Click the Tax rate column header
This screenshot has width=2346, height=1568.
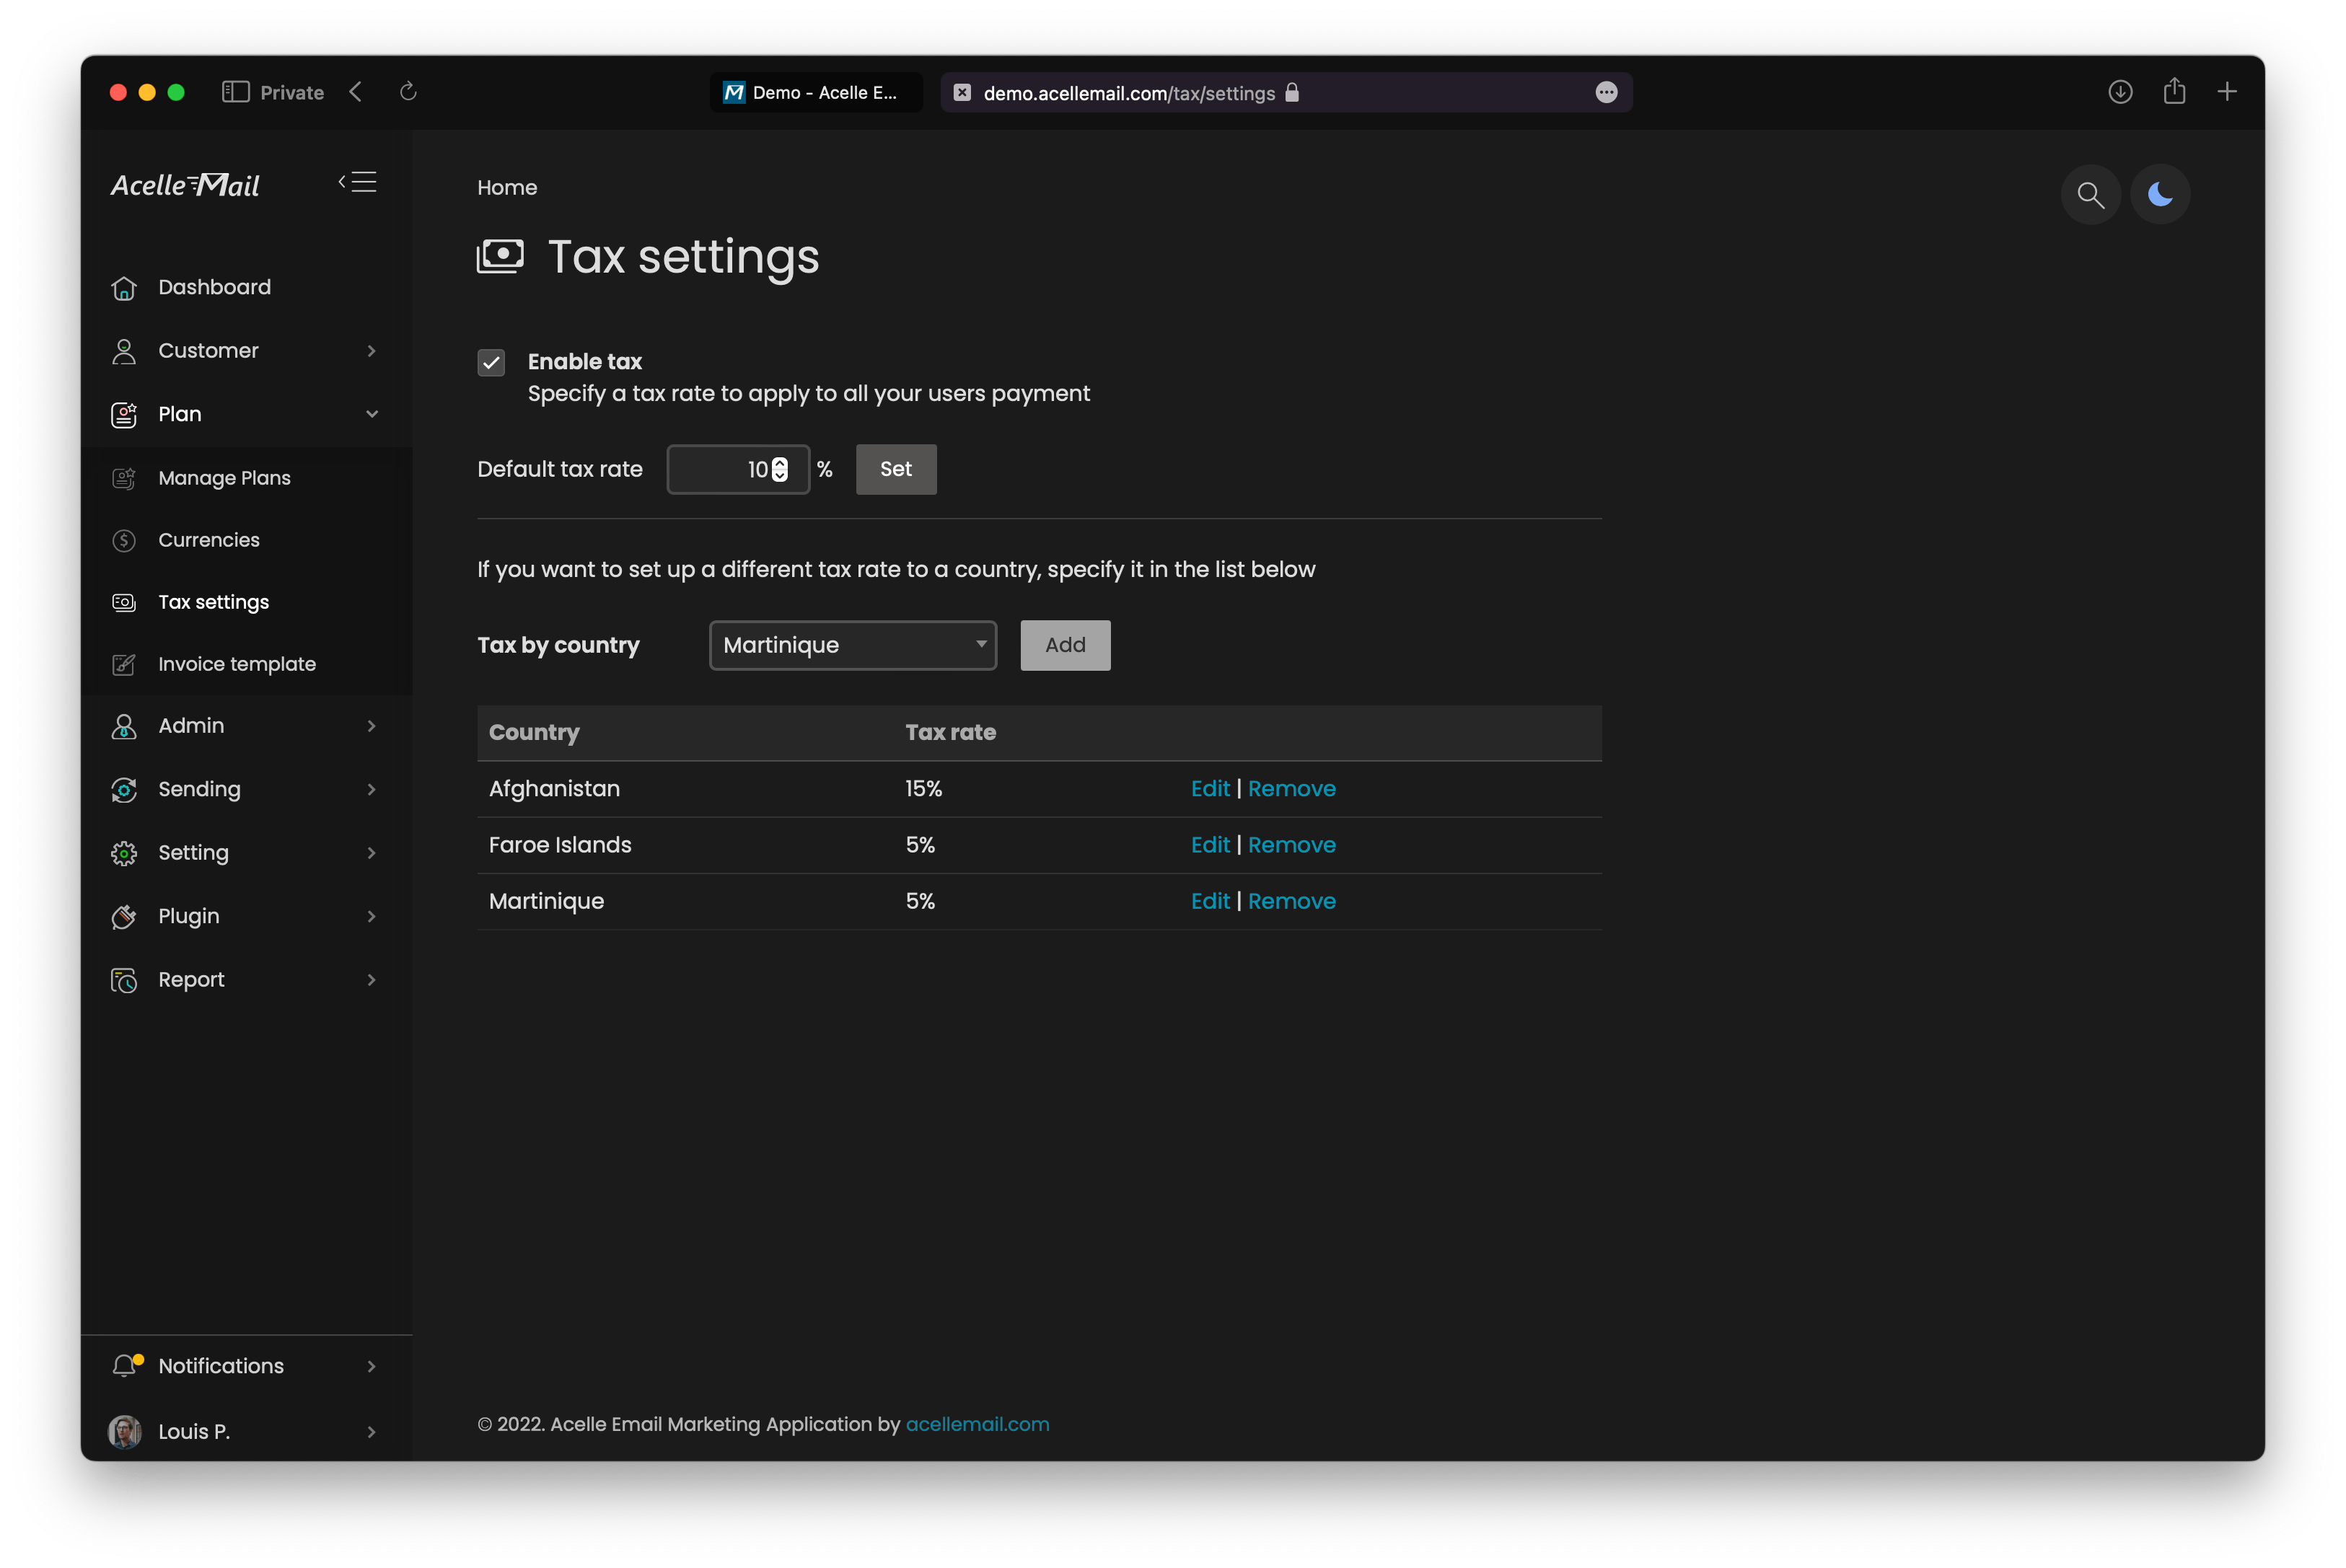click(950, 732)
